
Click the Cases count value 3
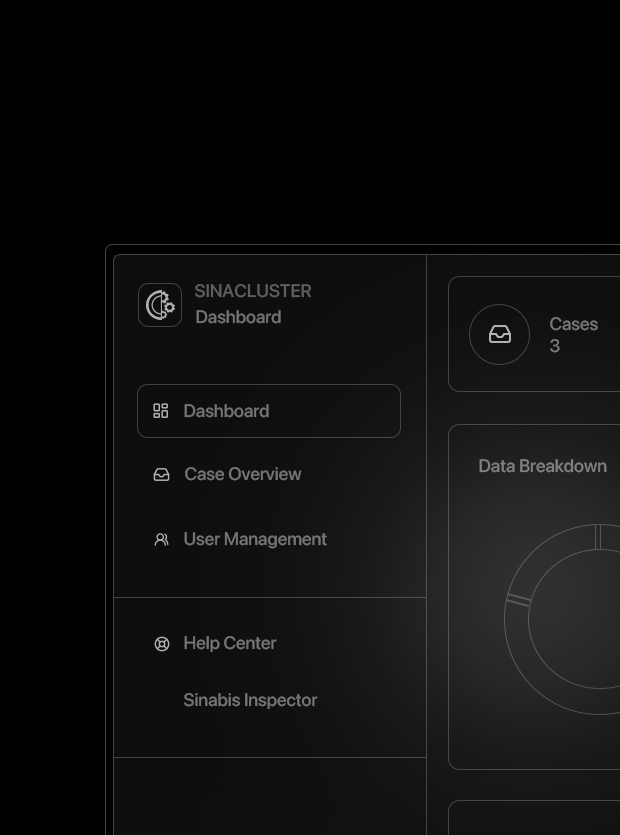[554, 346]
